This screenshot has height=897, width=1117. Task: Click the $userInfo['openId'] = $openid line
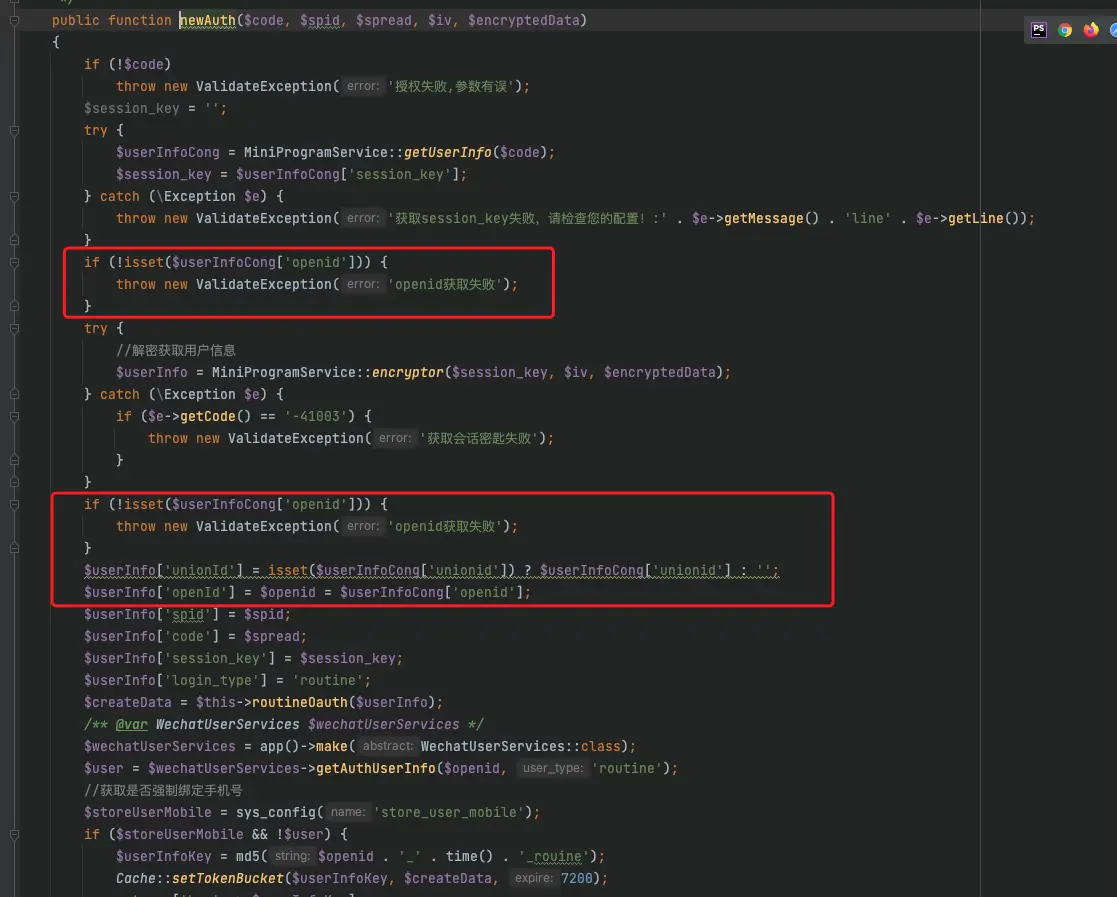click(307, 593)
